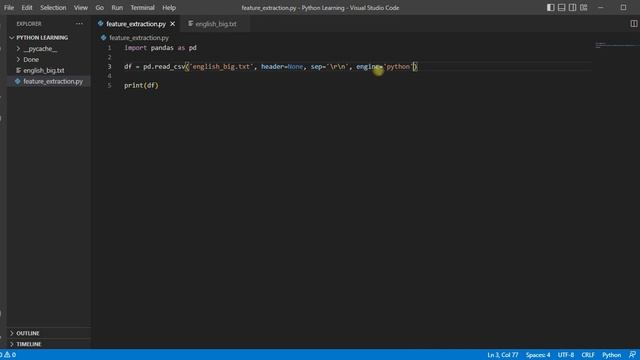Open the Run menu

click(x=117, y=8)
